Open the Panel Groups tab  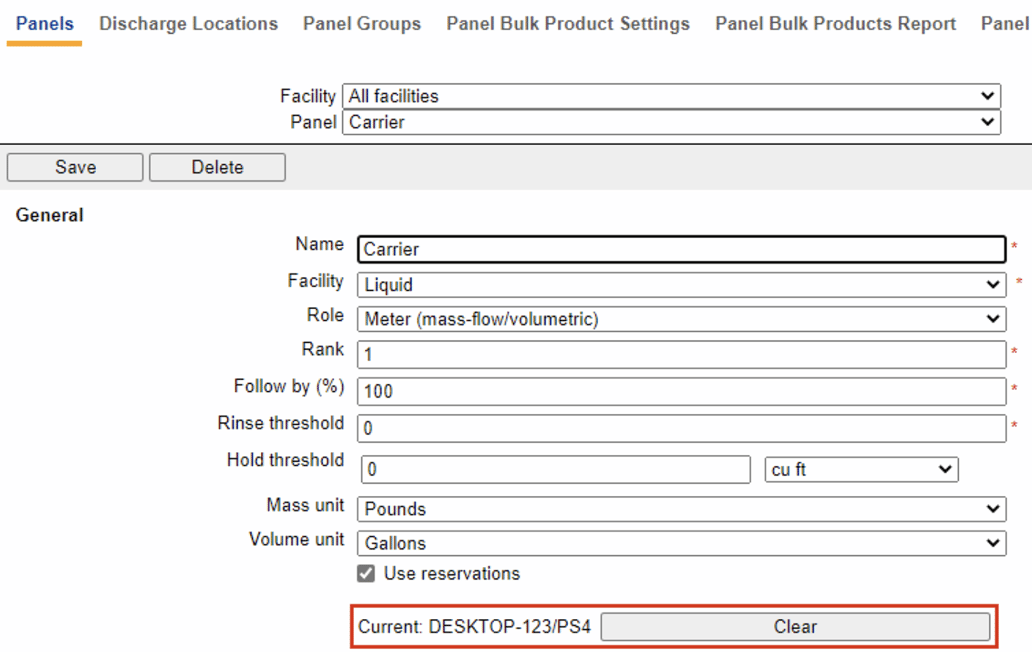point(361,23)
